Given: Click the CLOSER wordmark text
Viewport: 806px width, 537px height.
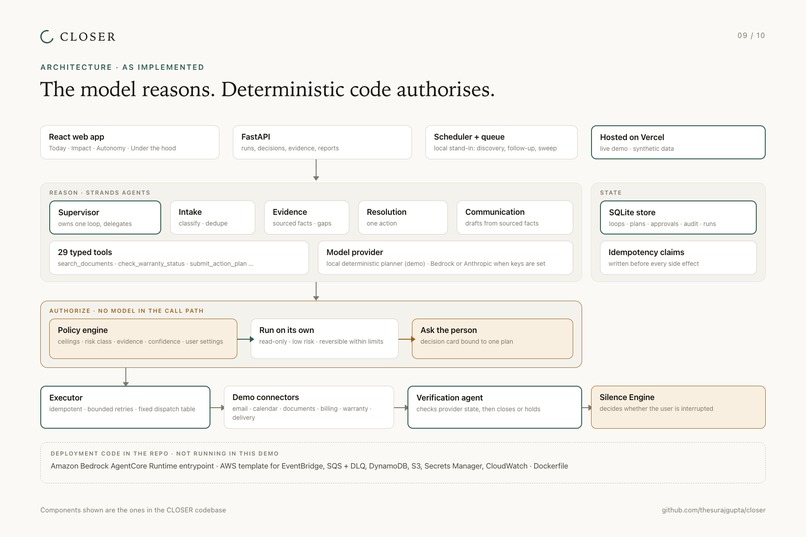Looking at the screenshot, I should point(87,37).
